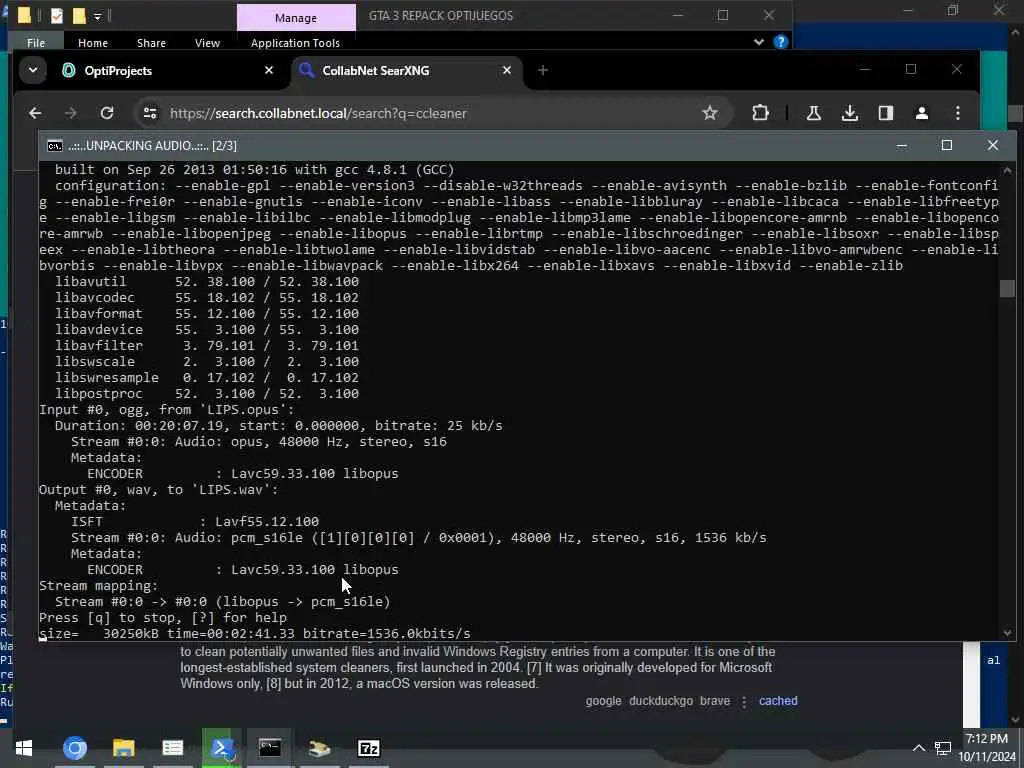Open the google link under search result

(603, 701)
